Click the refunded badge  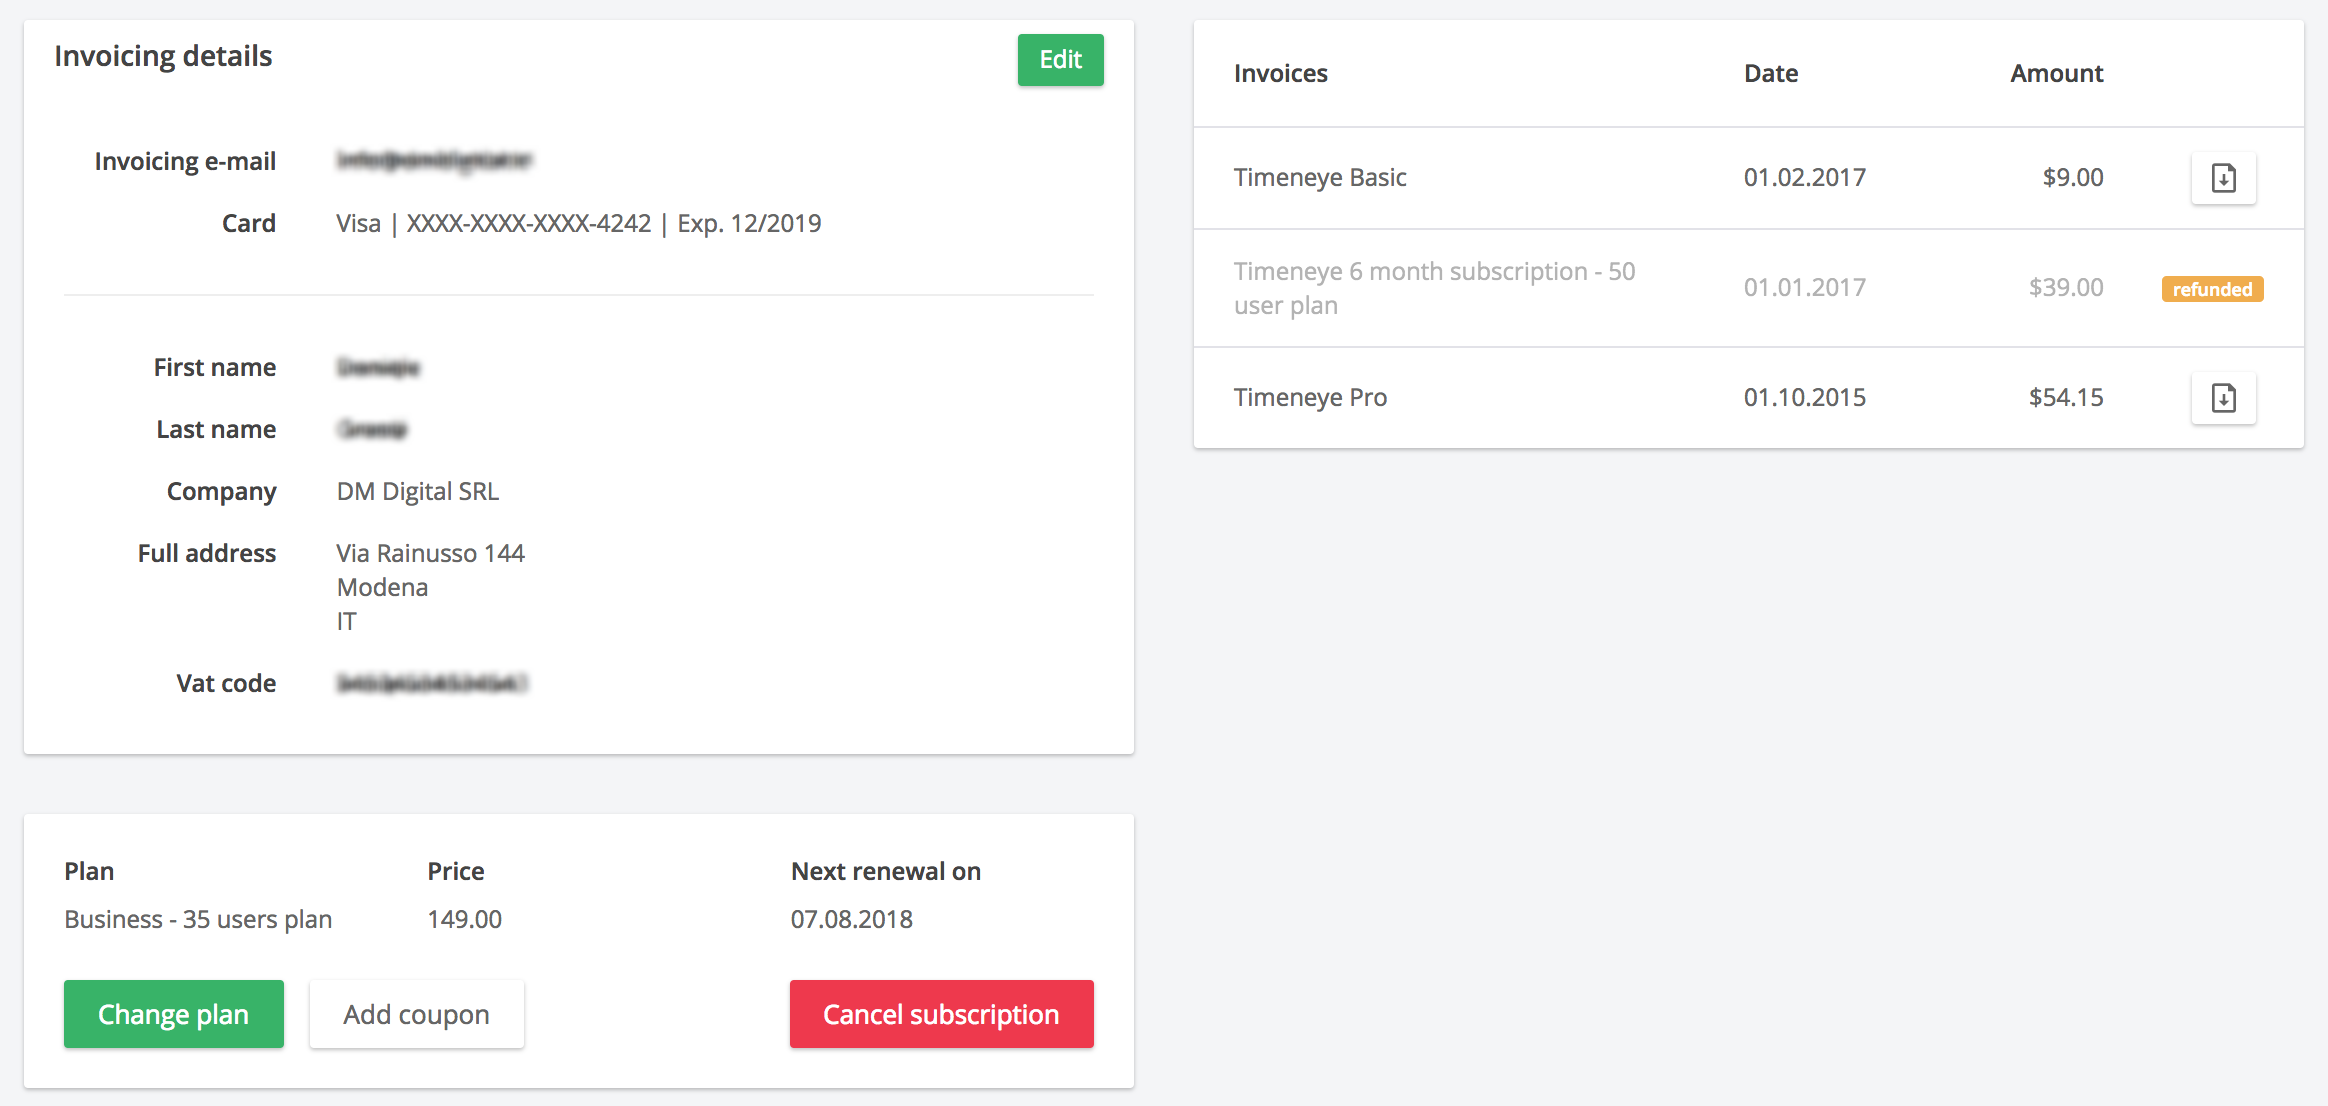tap(2212, 289)
